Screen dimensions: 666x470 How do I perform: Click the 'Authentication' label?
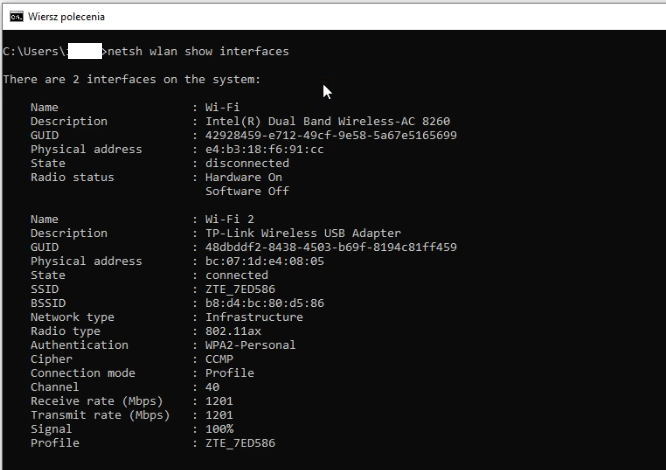click(x=79, y=345)
